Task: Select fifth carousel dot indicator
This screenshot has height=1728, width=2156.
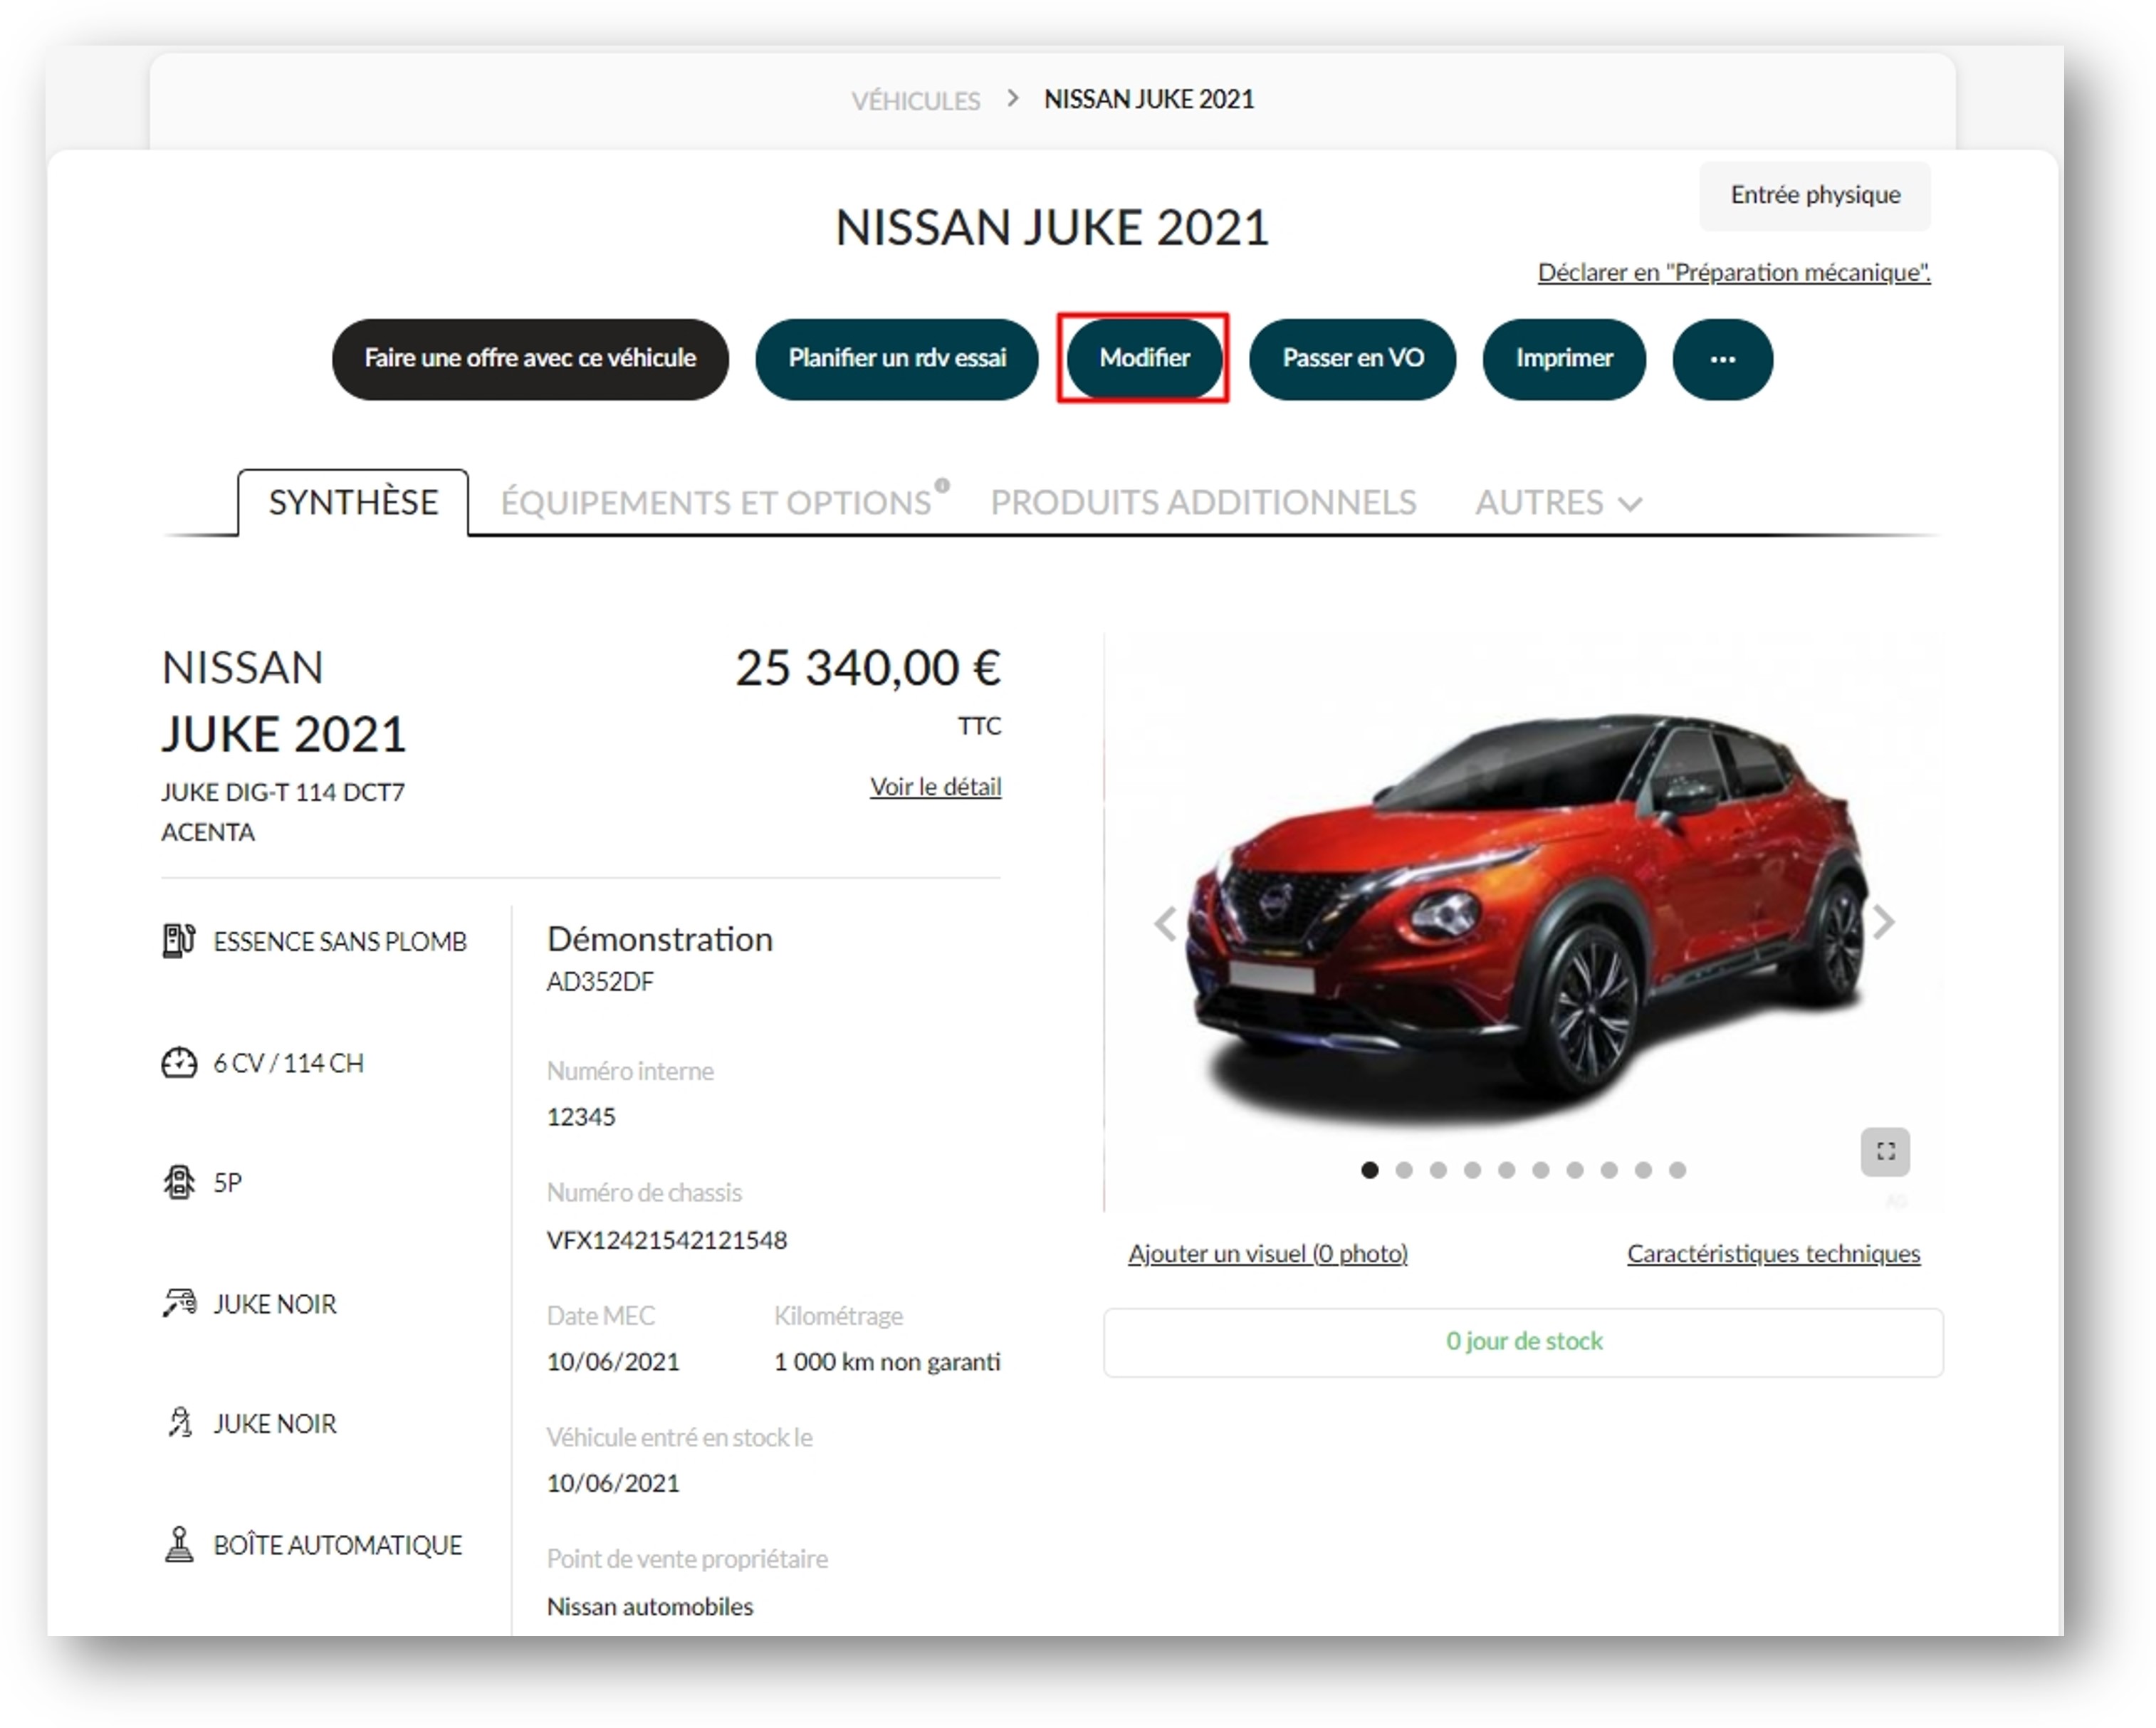Action: click(1506, 1169)
